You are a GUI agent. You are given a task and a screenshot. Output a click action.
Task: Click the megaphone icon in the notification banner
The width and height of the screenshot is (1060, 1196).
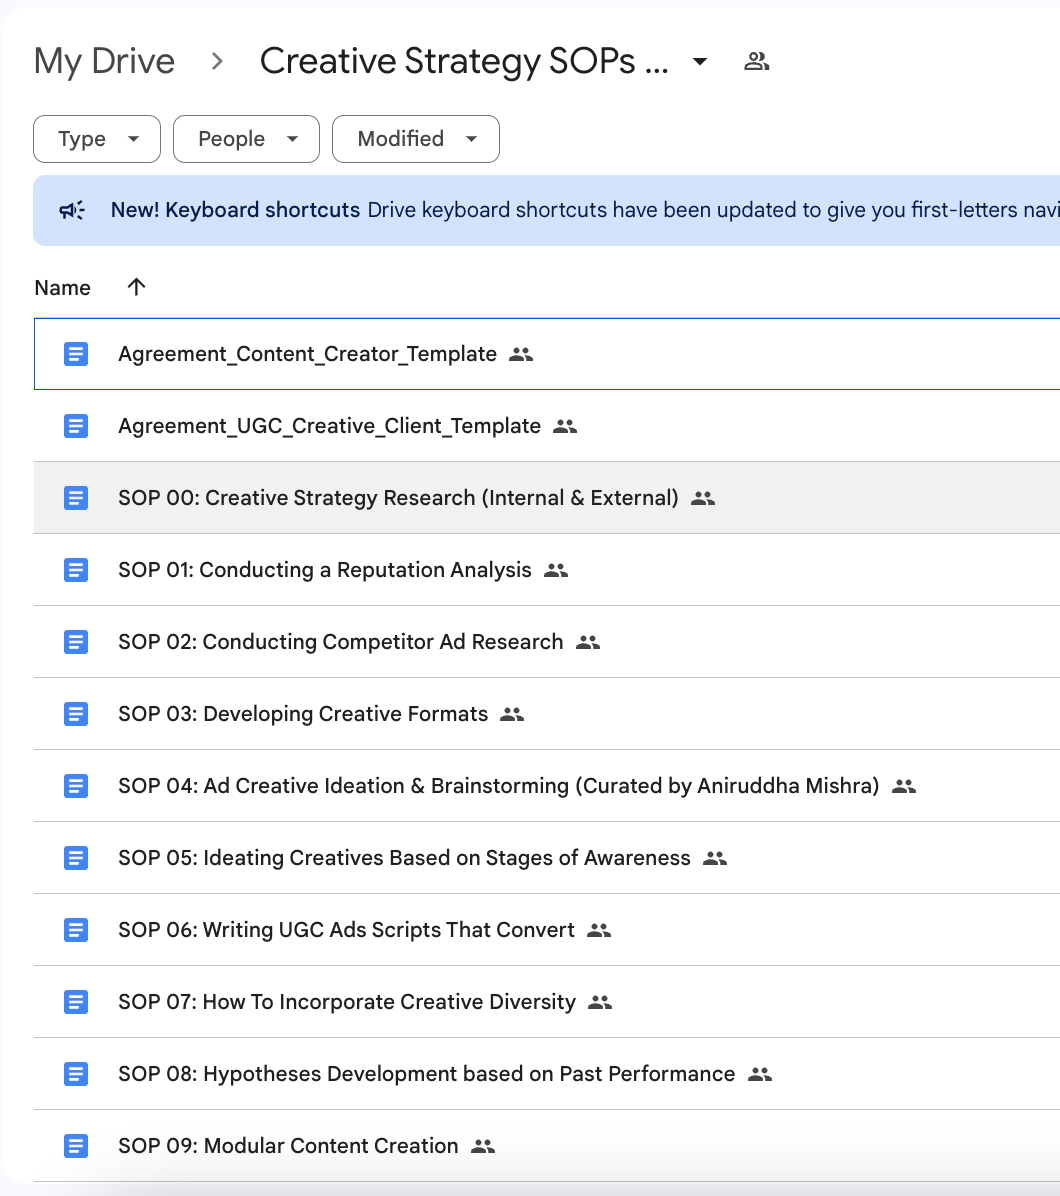(70, 210)
